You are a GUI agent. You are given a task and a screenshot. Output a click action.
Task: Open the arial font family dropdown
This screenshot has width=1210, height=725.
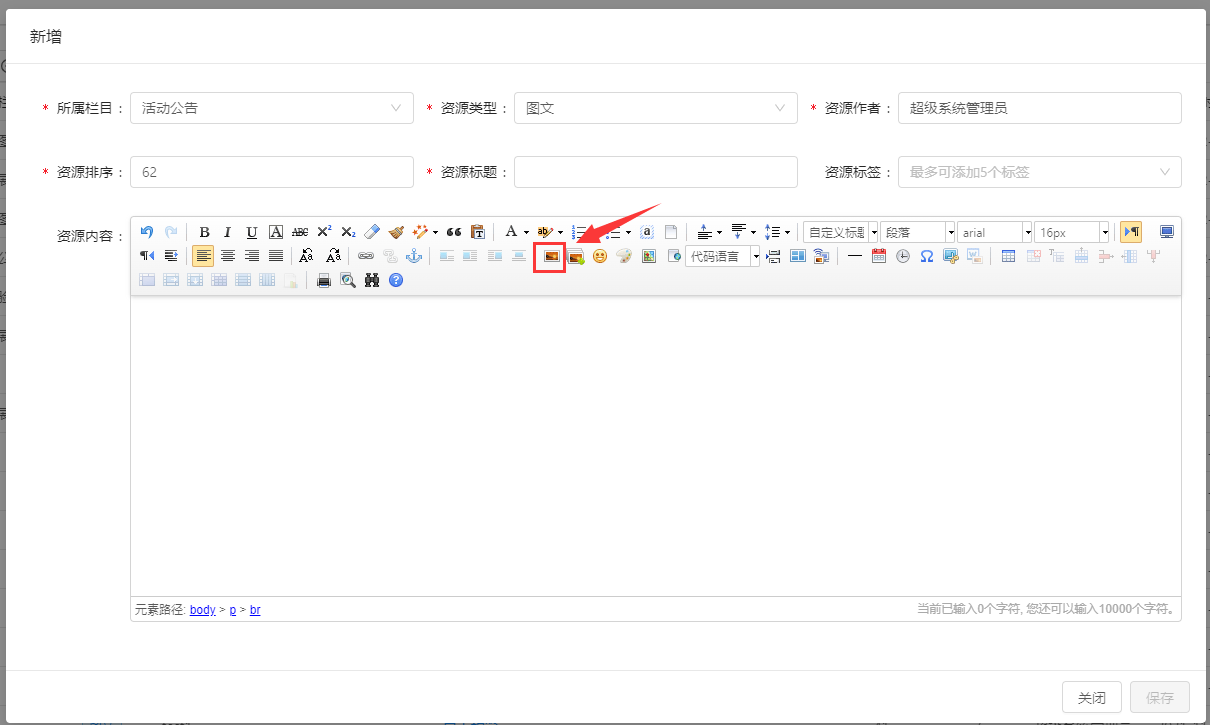coord(994,232)
